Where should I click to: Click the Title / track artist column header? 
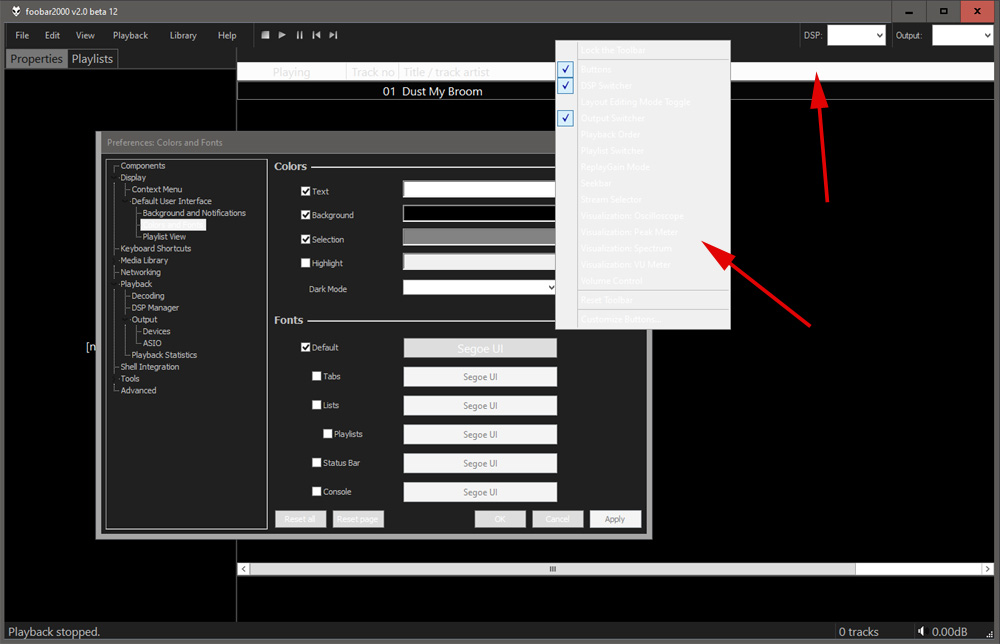(x=446, y=72)
